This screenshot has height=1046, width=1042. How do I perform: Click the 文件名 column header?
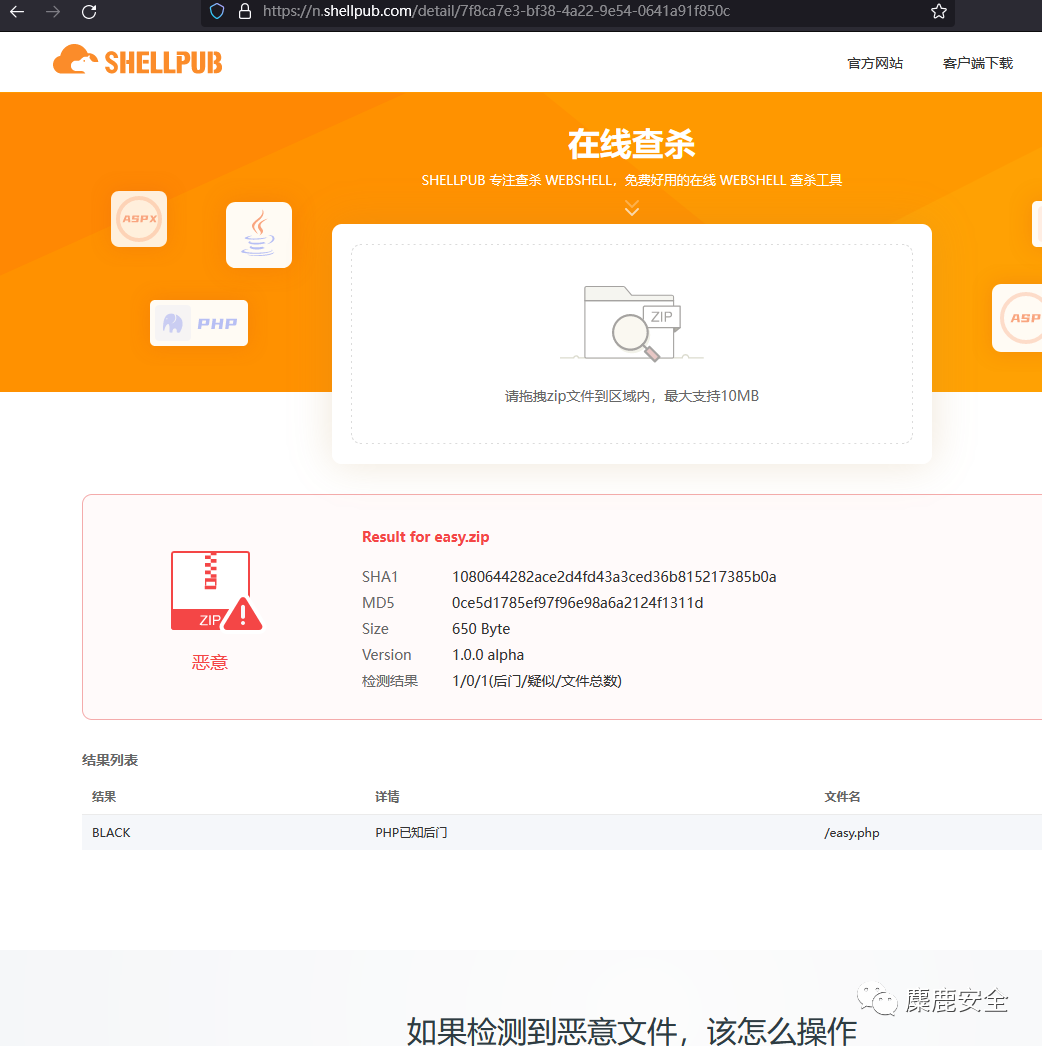[843, 797]
